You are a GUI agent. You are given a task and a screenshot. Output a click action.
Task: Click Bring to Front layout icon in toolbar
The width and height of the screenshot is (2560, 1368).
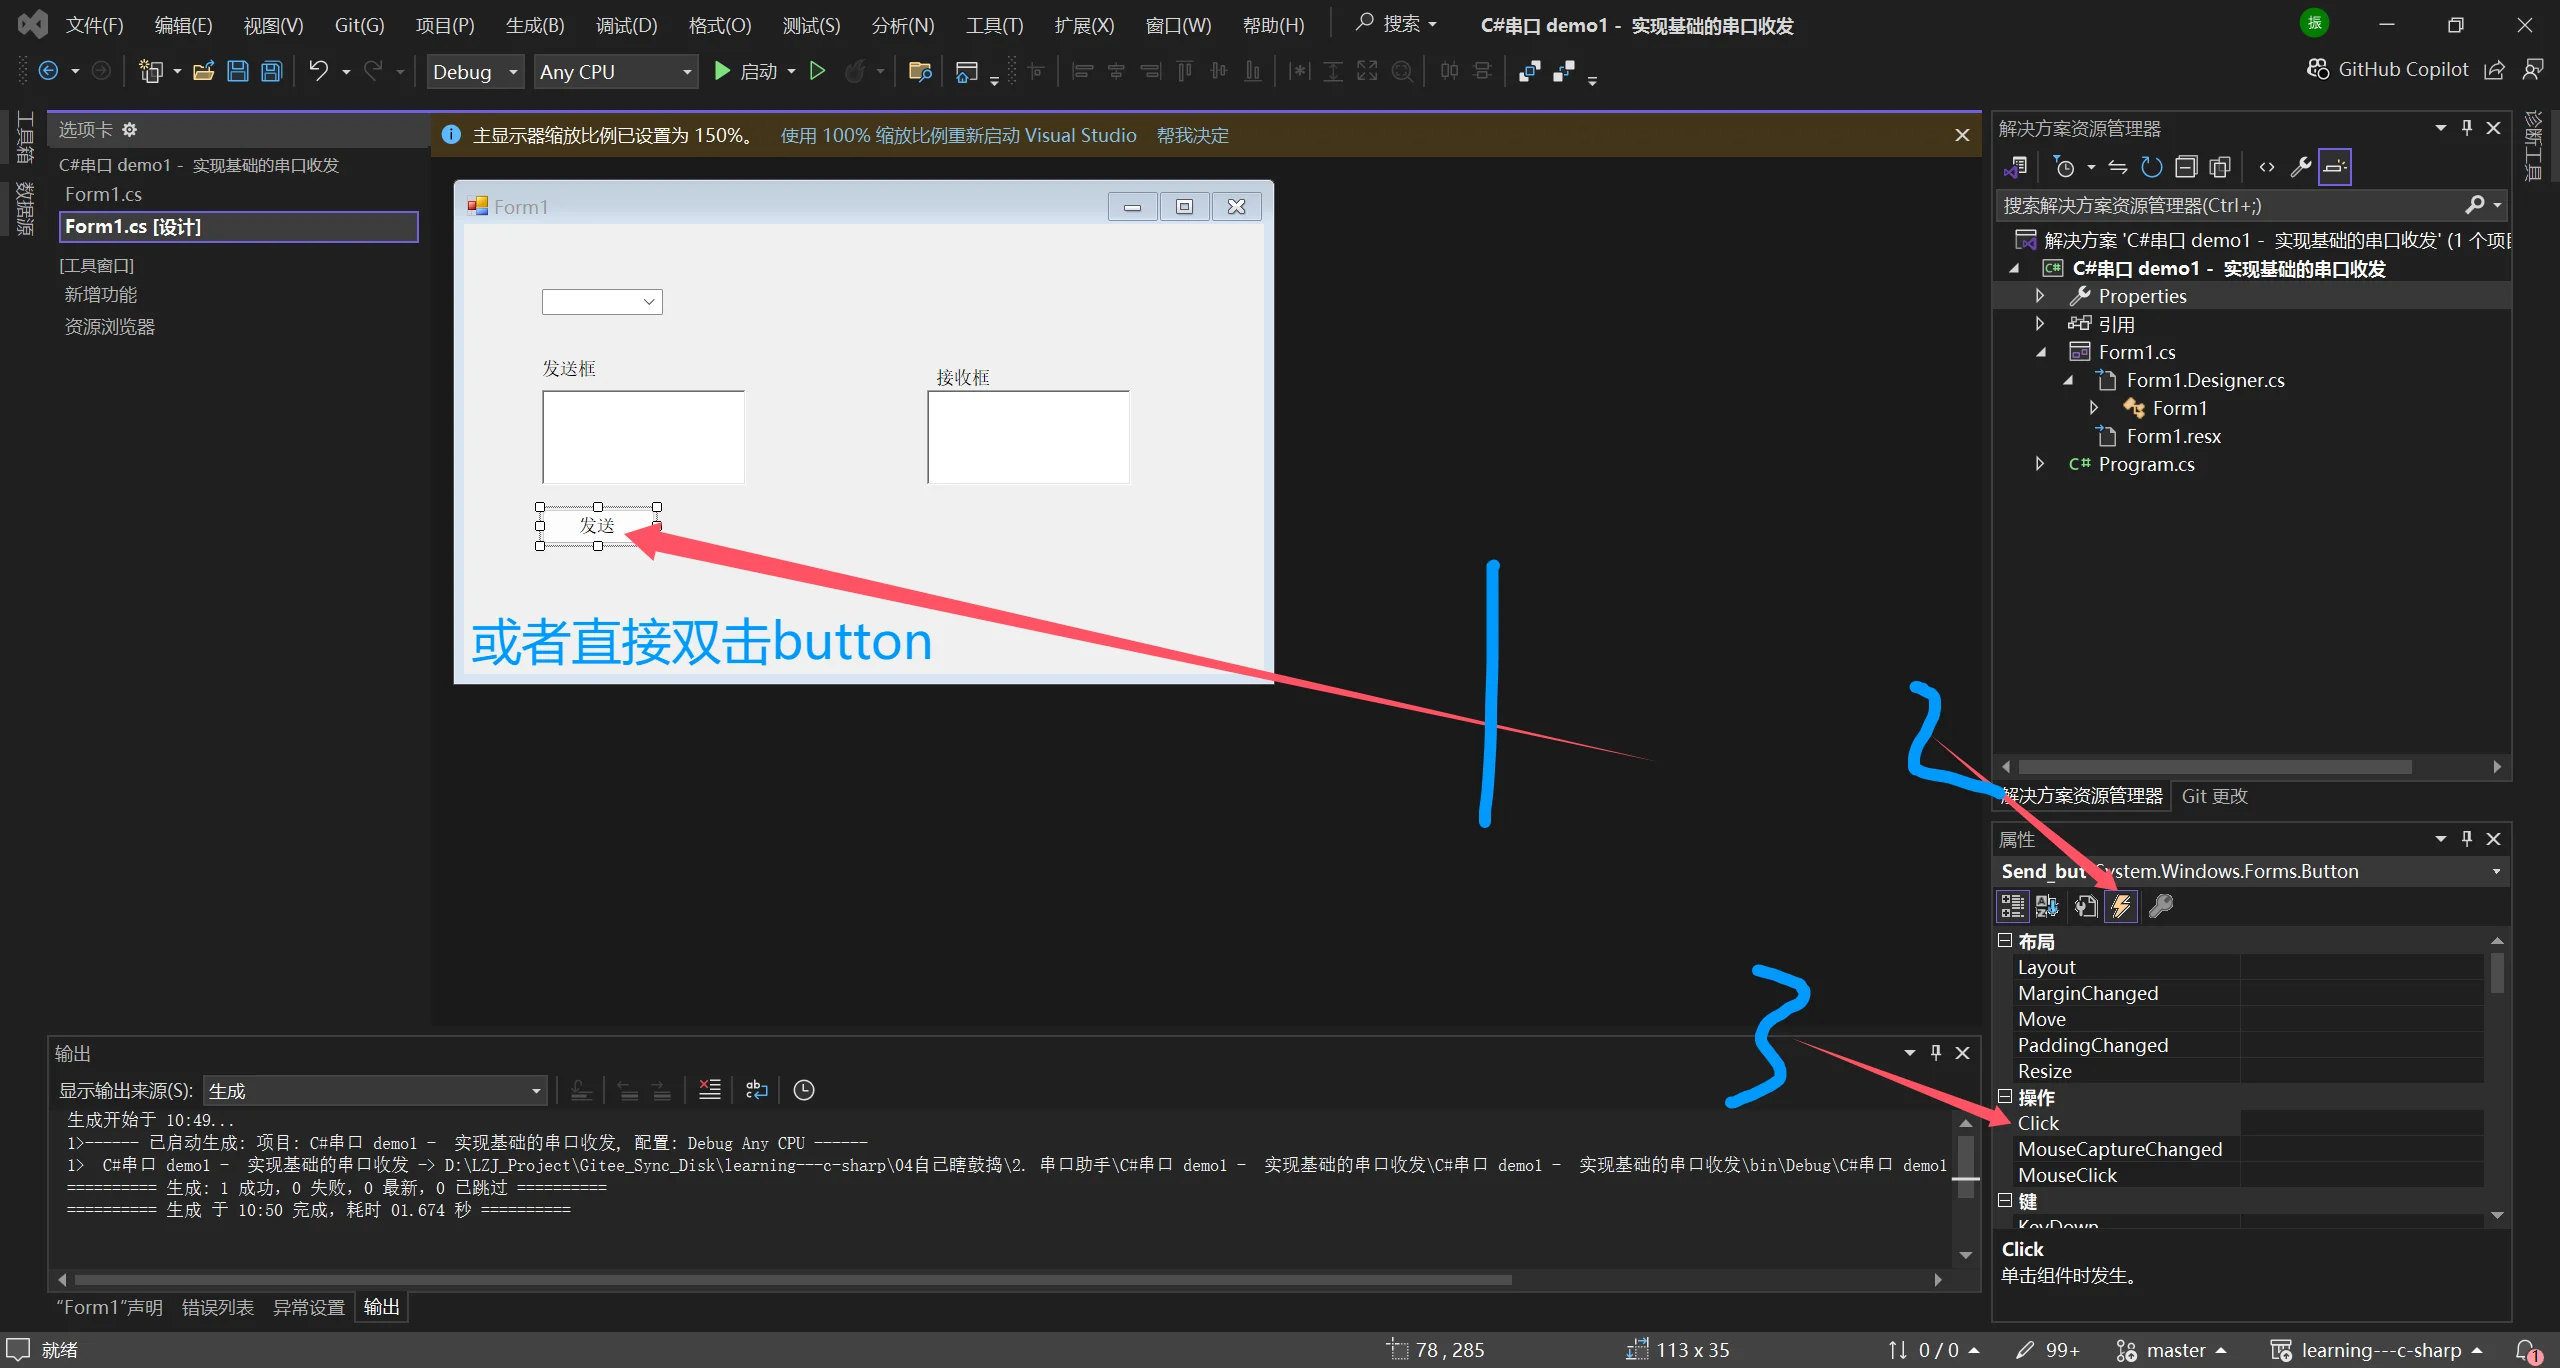click(x=1529, y=71)
